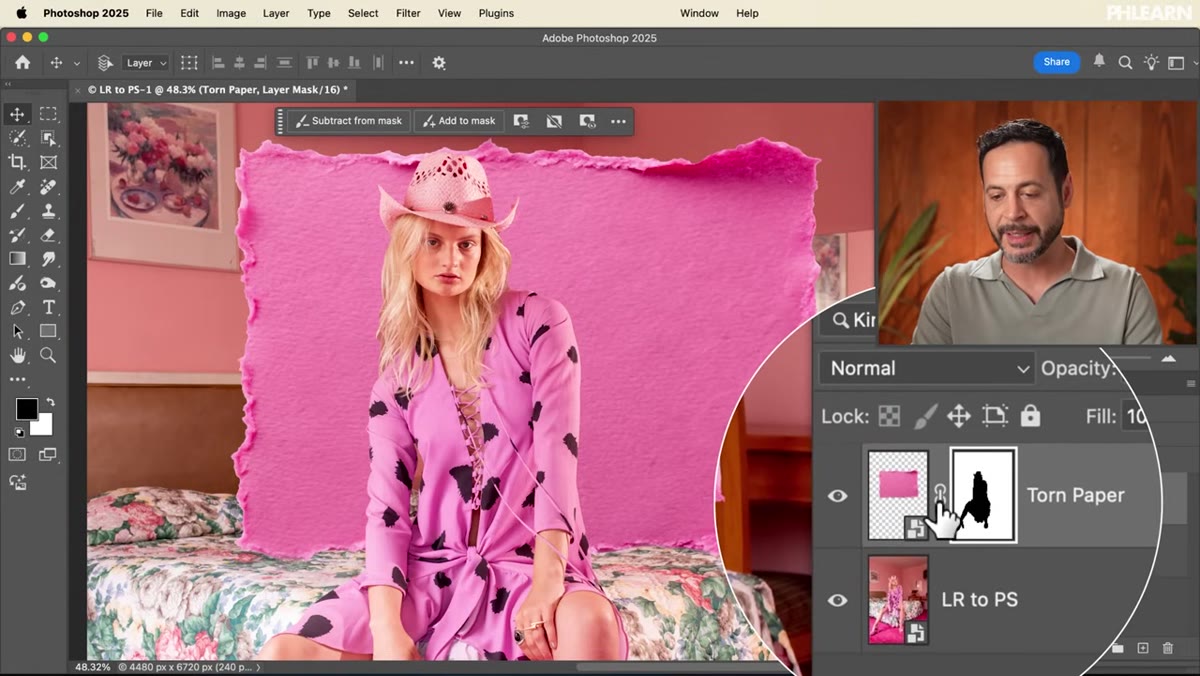Open the Layer auto-select dropdown

[146, 62]
